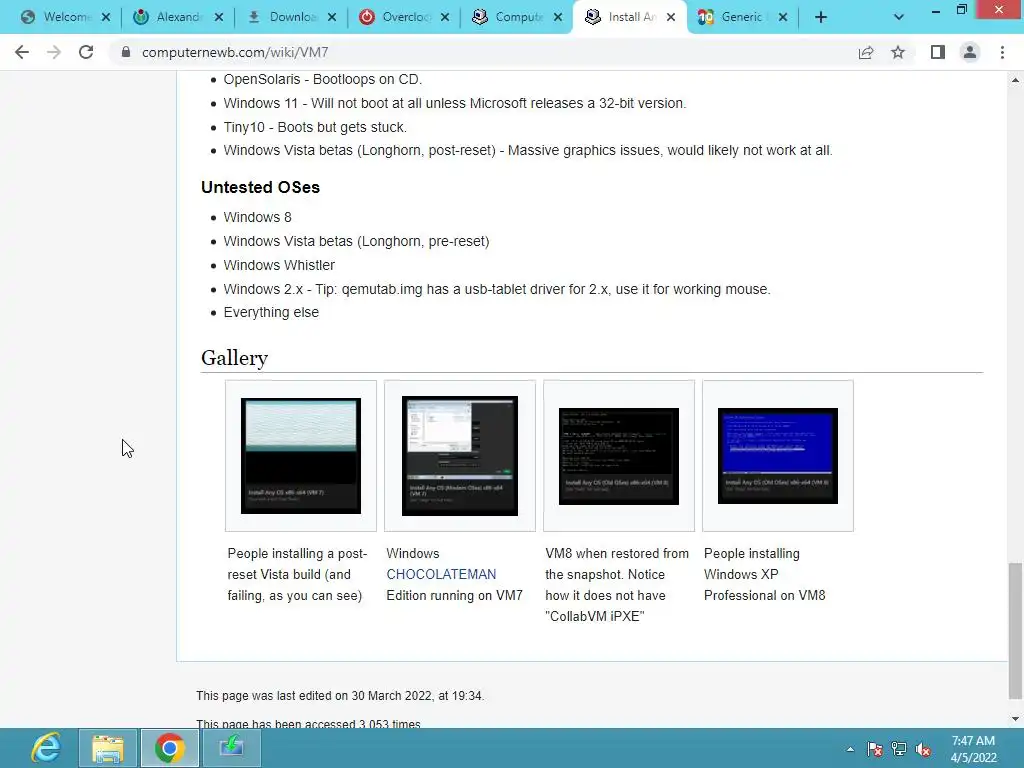Launch Internet Explorer from the taskbar
Image resolution: width=1024 pixels, height=768 pixels.
[46, 748]
